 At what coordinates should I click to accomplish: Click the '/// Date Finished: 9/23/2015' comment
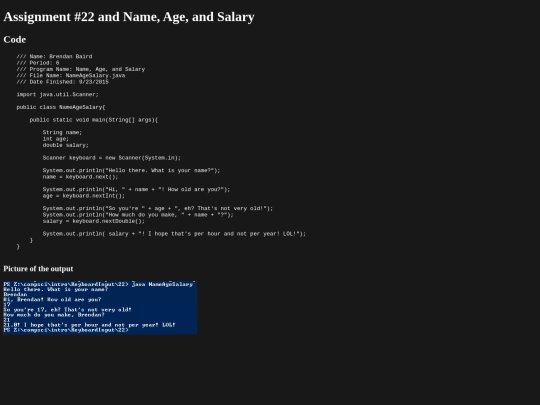[63, 82]
